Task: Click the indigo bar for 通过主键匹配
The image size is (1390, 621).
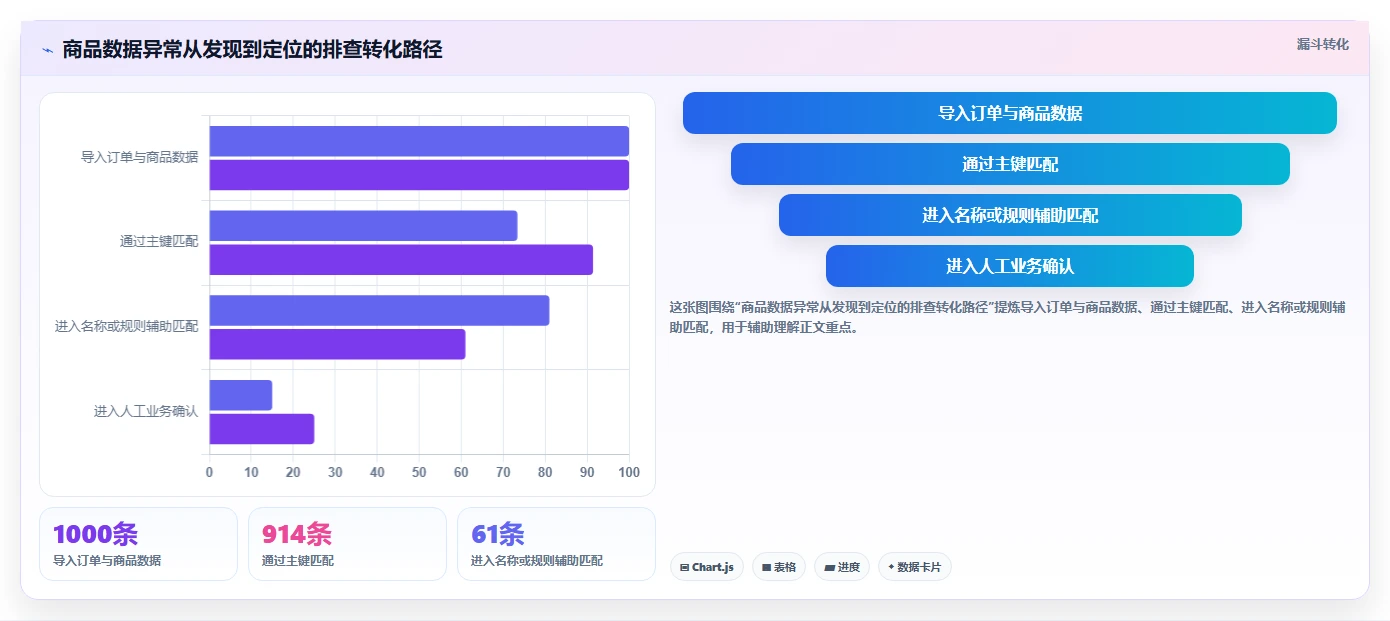Action: [363, 225]
